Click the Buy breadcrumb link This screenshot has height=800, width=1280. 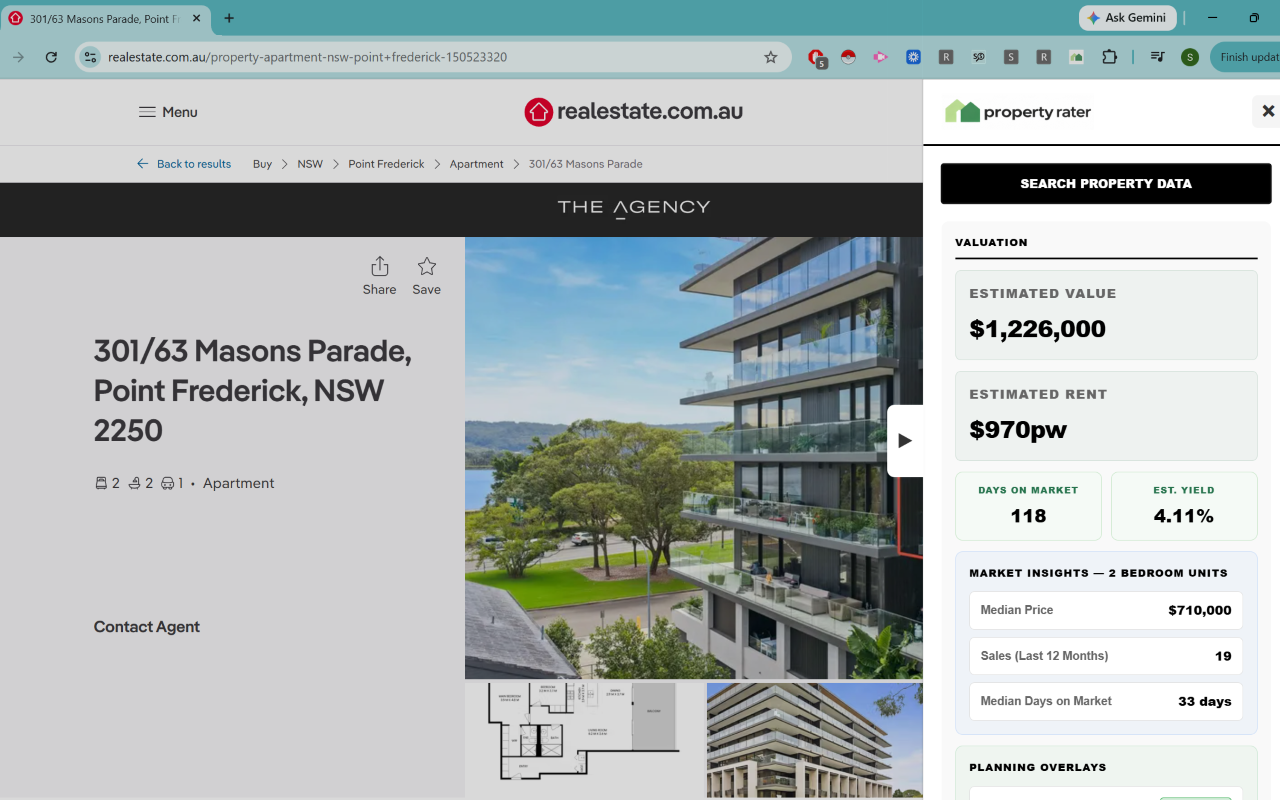click(x=262, y=164)
